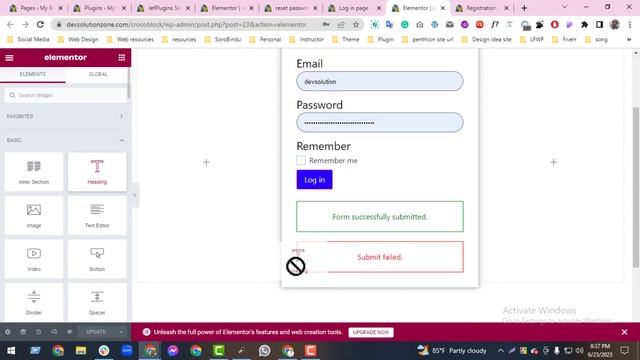
Task: Open the Fiverr bookmark folder
Action: coord(564,40)
